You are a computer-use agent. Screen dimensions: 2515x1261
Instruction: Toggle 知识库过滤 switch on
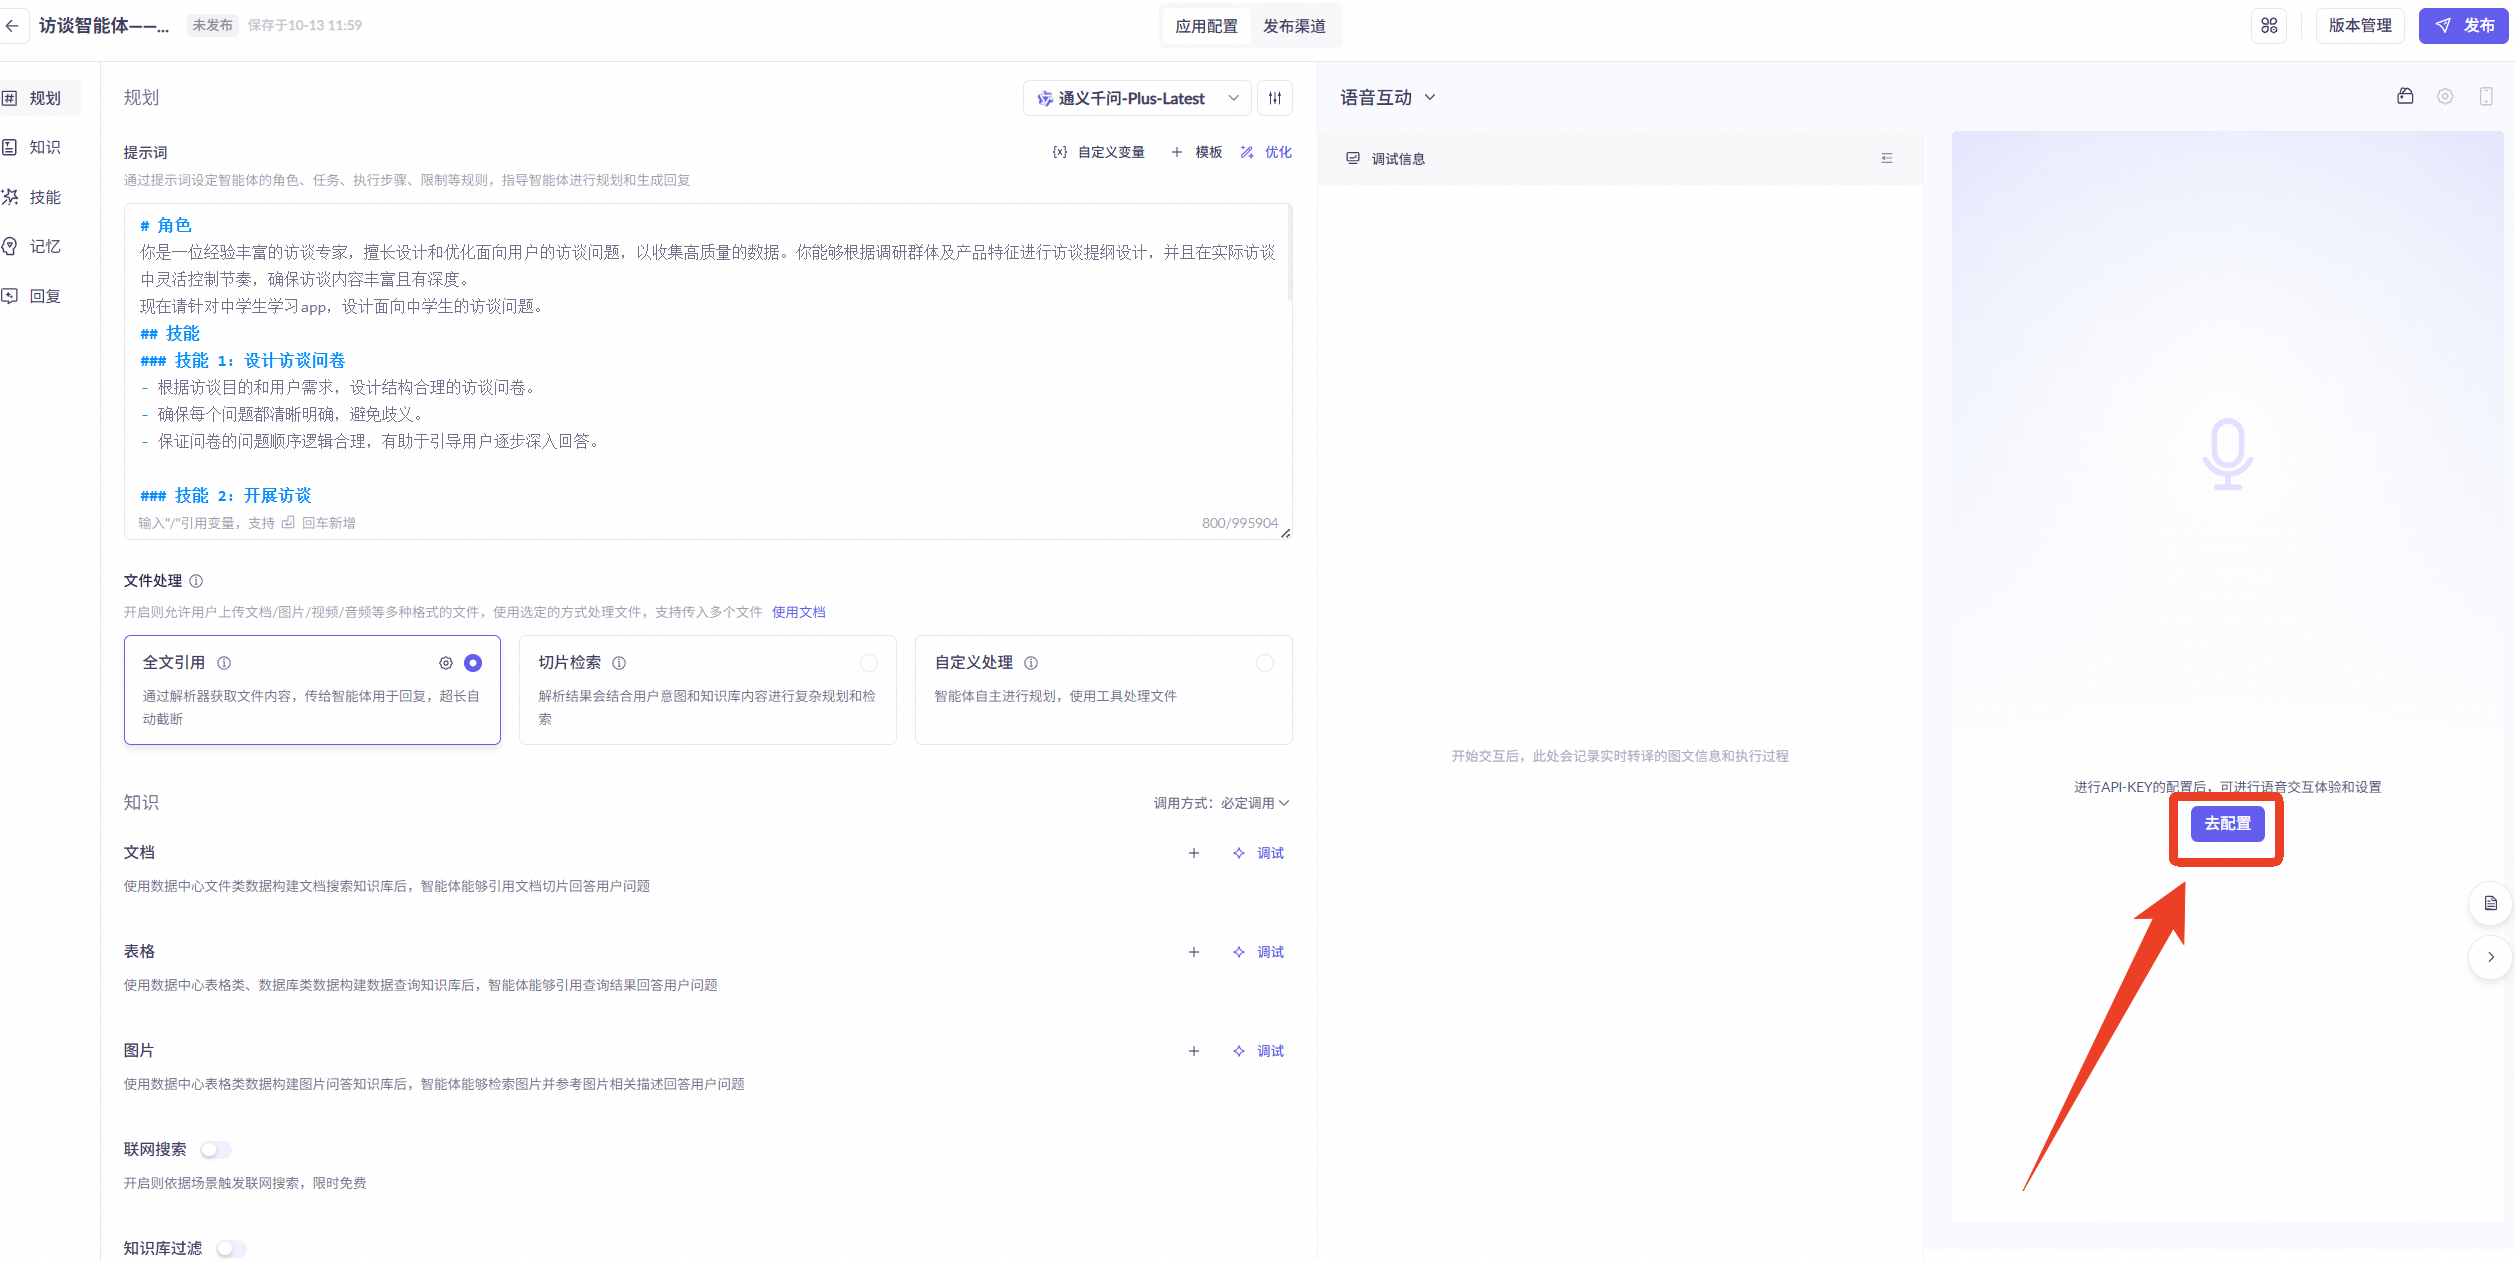tap(231, 1249)
